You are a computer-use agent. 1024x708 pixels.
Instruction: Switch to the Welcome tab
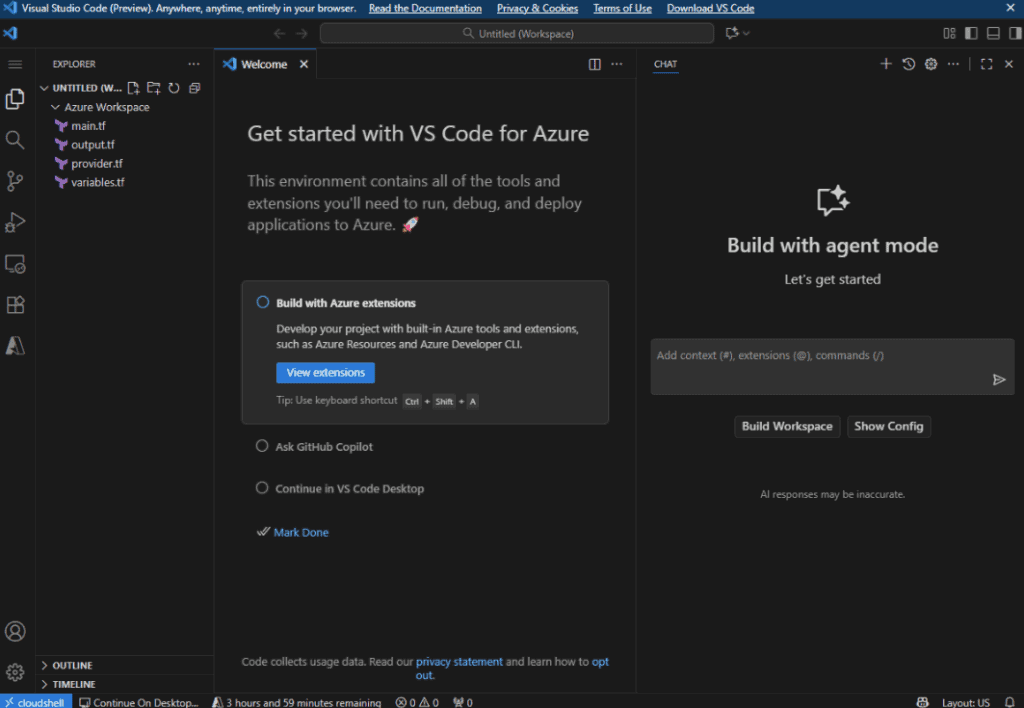264,64
